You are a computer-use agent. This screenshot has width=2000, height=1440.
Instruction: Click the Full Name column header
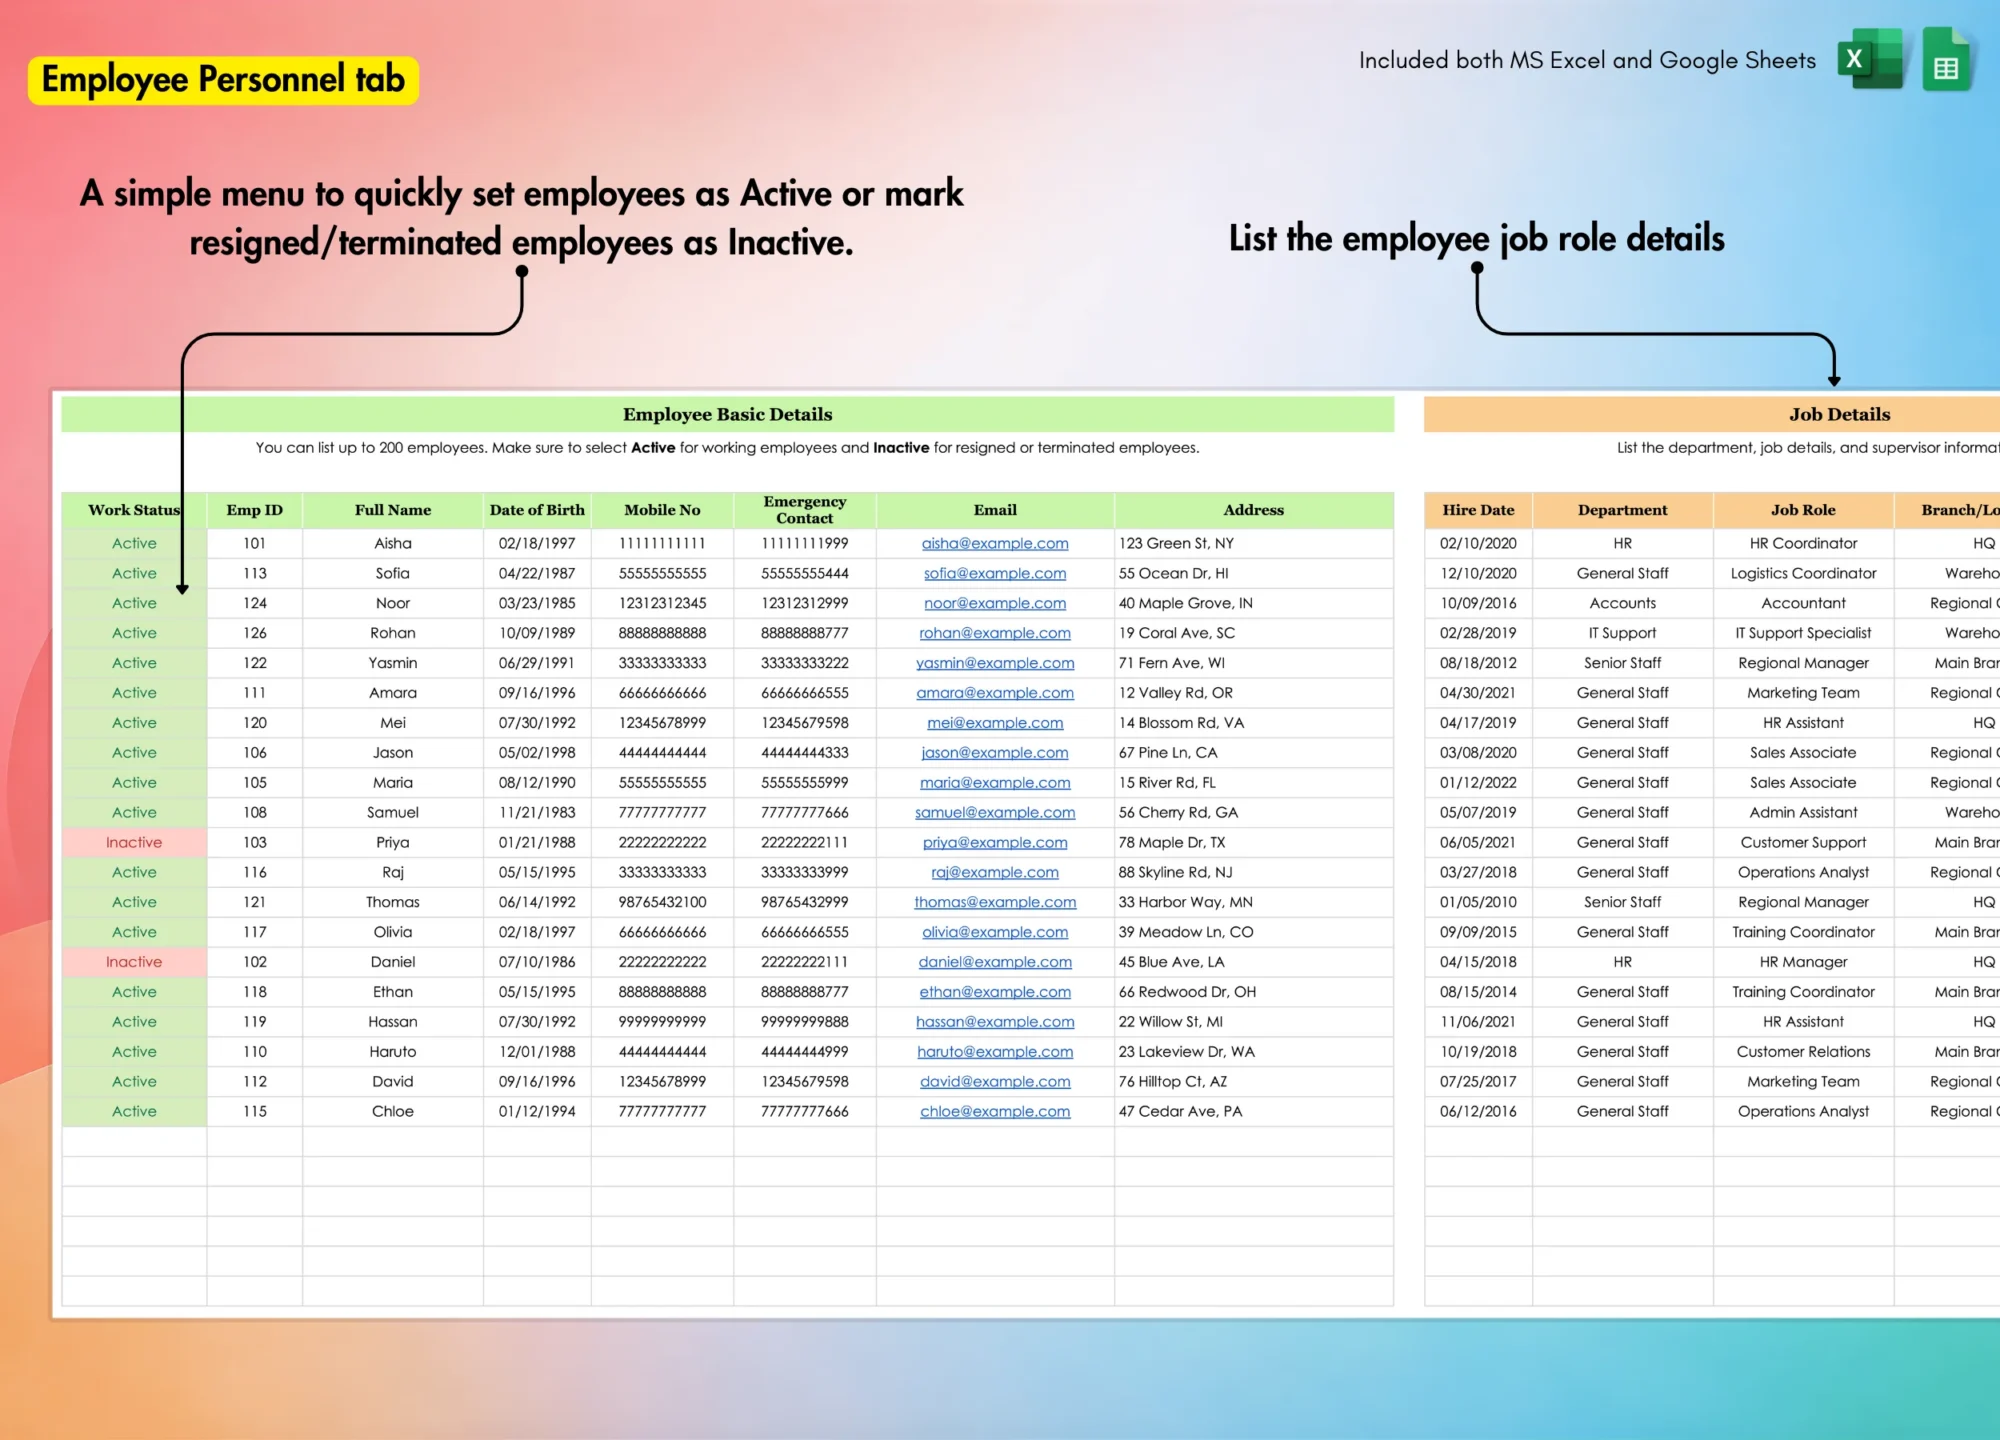click(x=393, y=510)
